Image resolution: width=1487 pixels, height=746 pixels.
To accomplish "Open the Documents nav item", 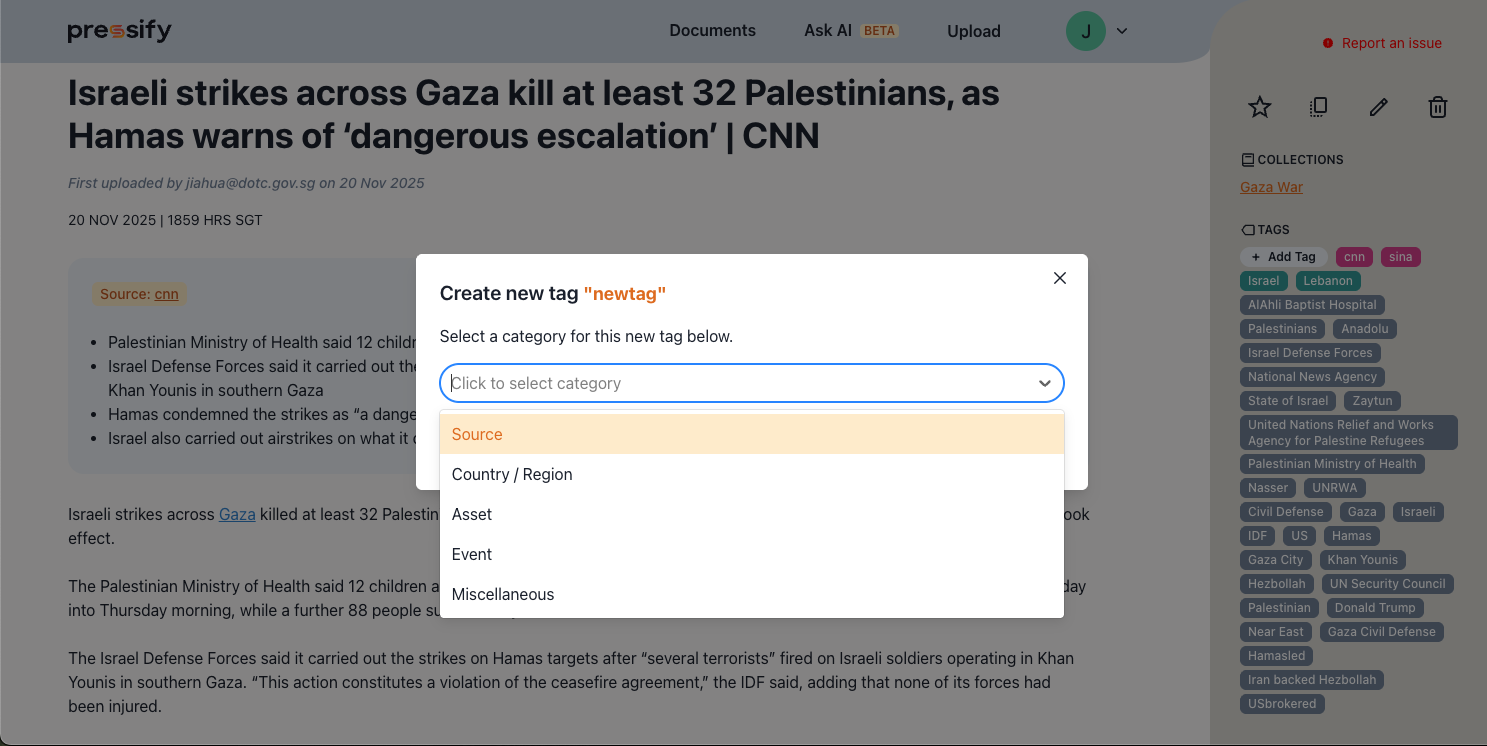I will 712,31.
